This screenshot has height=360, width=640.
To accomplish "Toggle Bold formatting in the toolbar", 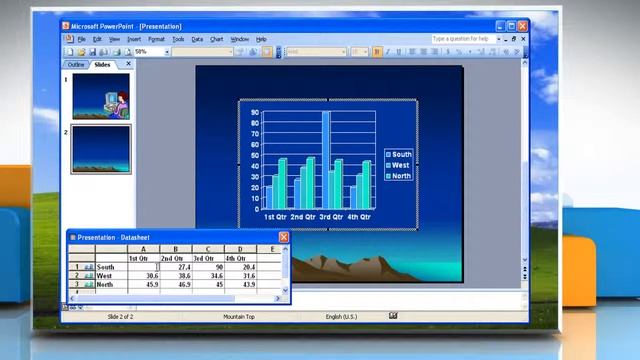I will 377,52.
